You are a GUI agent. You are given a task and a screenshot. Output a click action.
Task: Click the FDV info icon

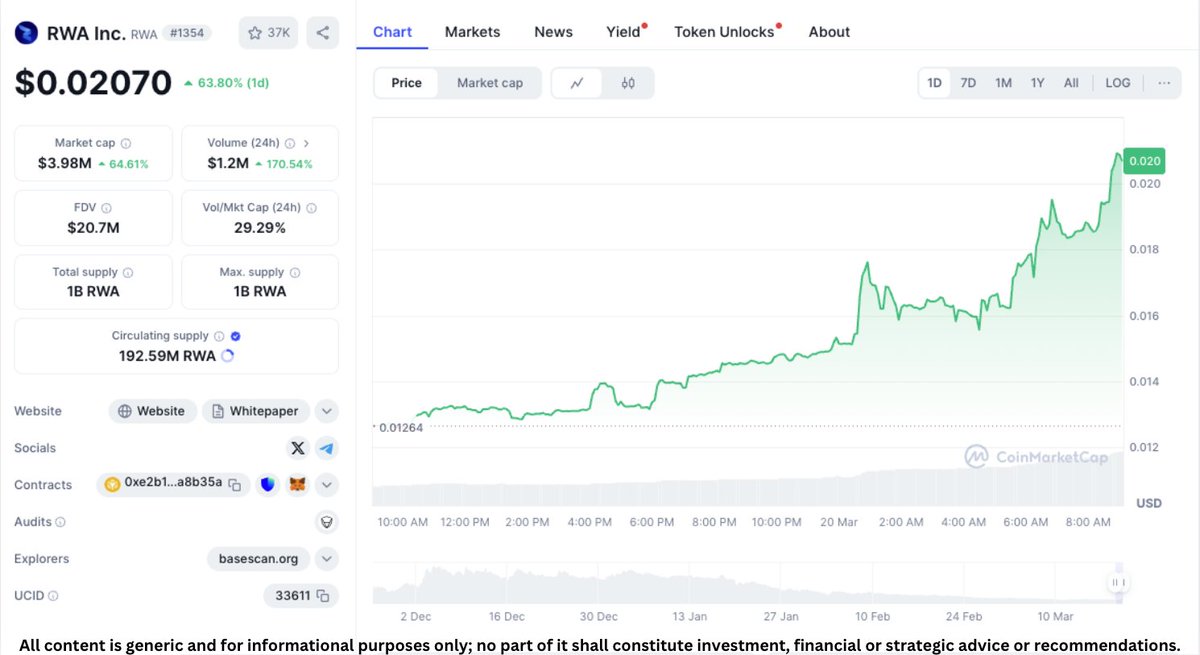point(106,208)
